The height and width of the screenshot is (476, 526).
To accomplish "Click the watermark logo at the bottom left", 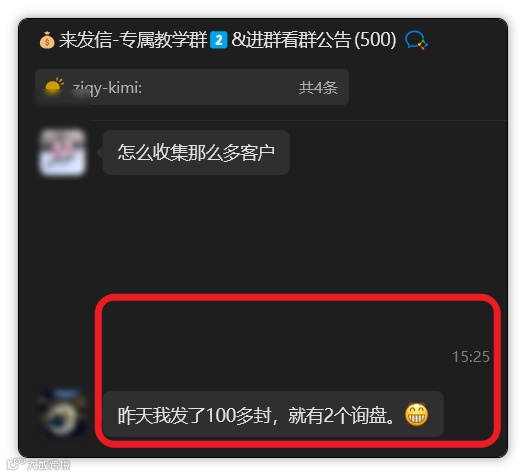I will (x=15, y=464).
